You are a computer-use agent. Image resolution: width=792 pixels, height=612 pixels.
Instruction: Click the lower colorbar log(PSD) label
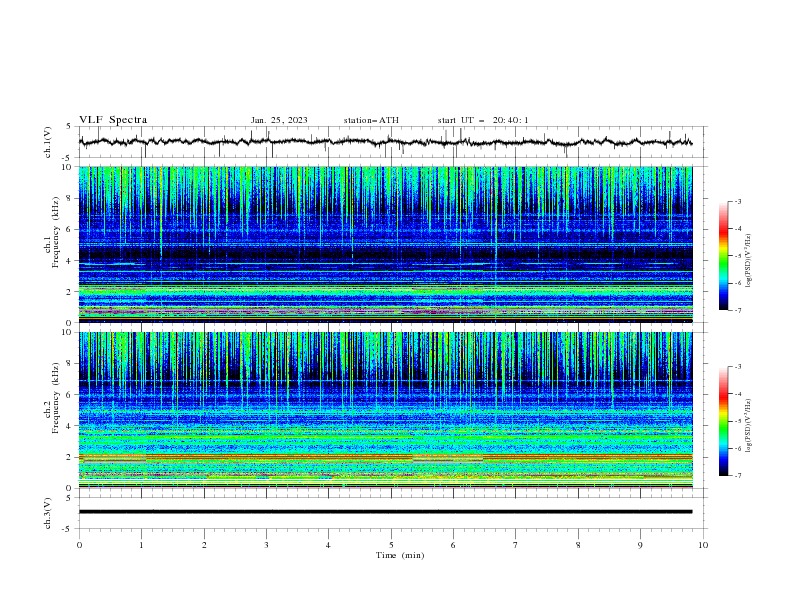click(749, 425)
